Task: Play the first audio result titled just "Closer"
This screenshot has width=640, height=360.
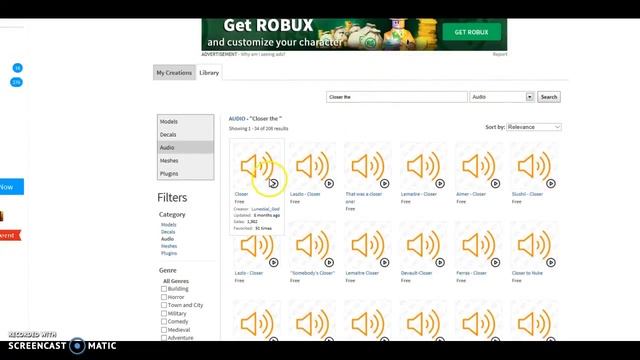Action: pos(274,184)
